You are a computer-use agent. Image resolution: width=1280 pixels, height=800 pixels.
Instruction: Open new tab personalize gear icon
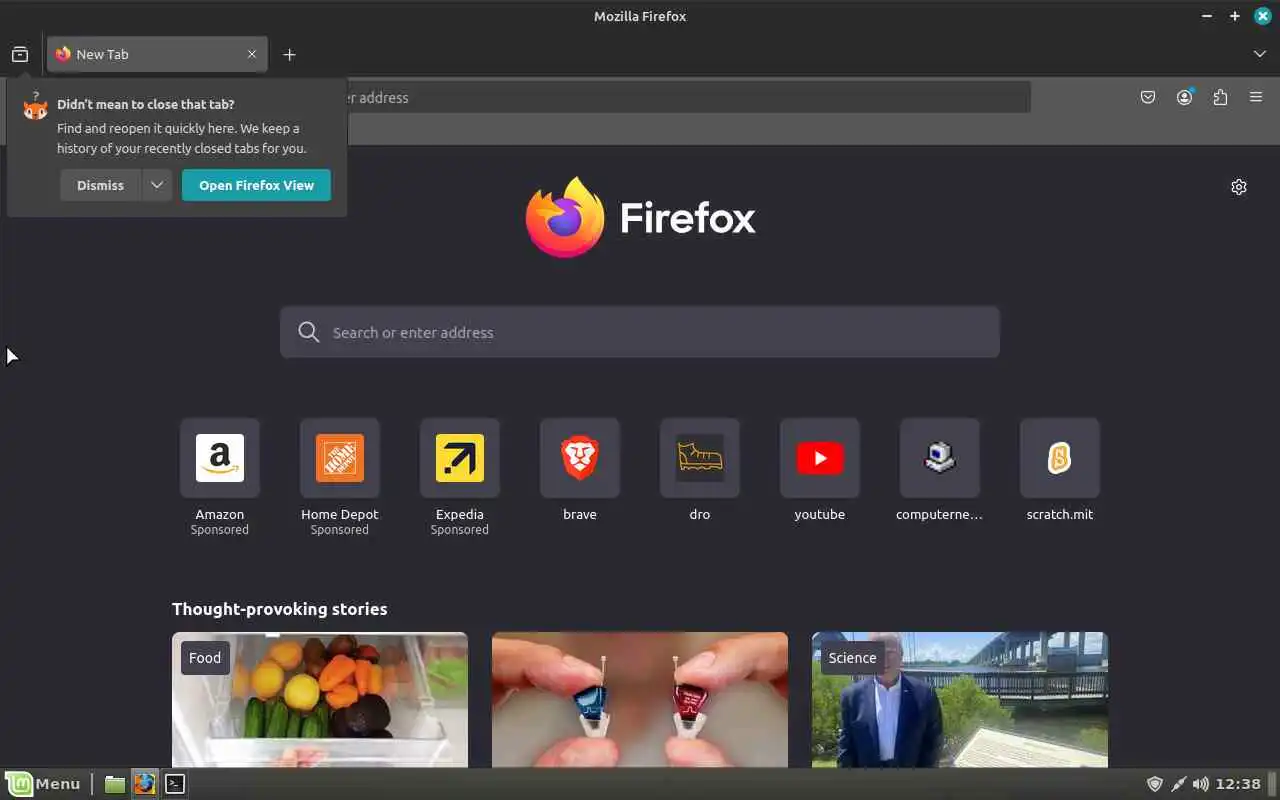point(1239,187)
